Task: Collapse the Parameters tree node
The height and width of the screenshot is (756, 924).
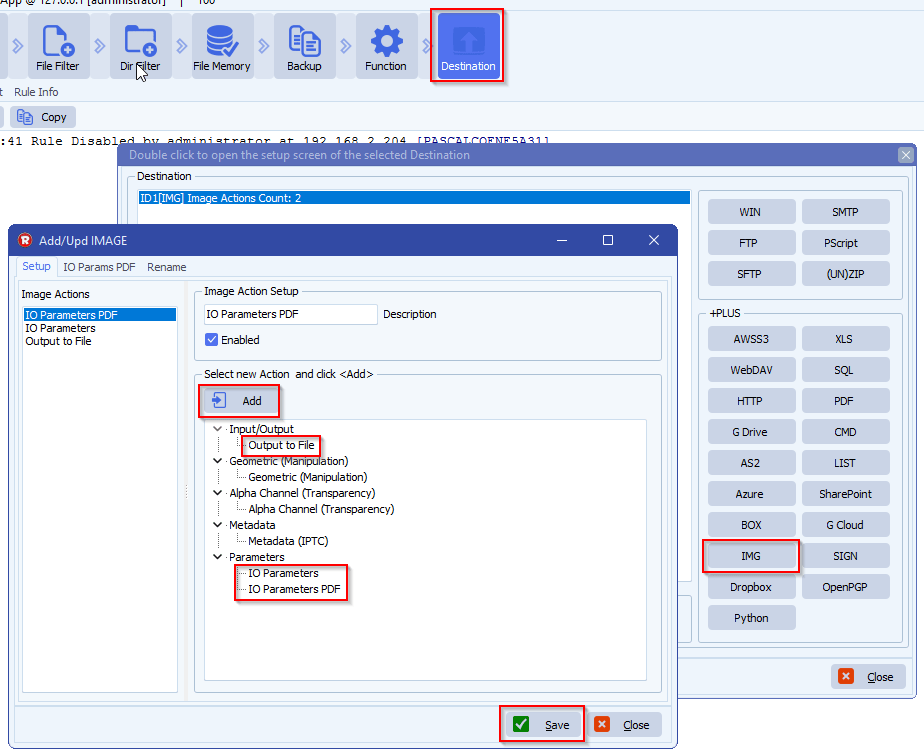Action: click(x=217, y=557)
